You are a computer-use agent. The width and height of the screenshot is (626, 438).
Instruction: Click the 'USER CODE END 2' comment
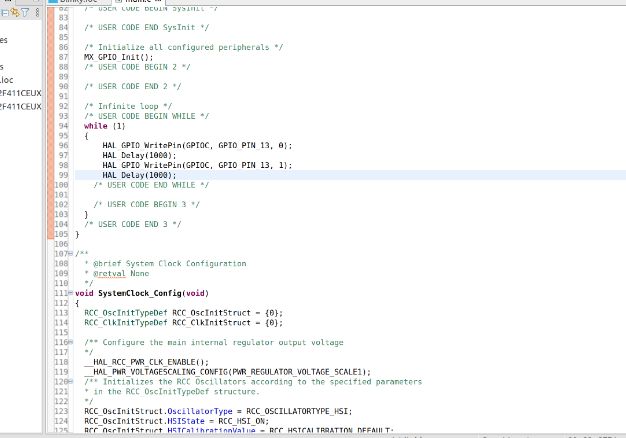click(133, 86)
